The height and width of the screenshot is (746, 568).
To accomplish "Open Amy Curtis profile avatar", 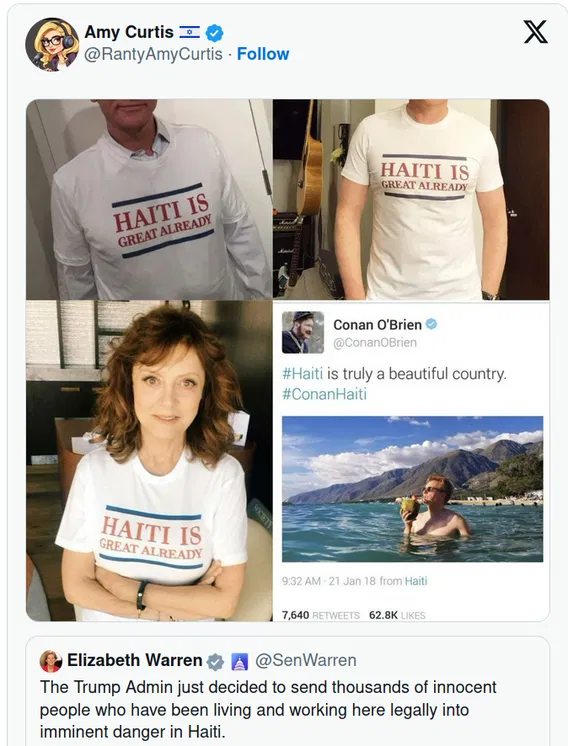I will point(52,44).
